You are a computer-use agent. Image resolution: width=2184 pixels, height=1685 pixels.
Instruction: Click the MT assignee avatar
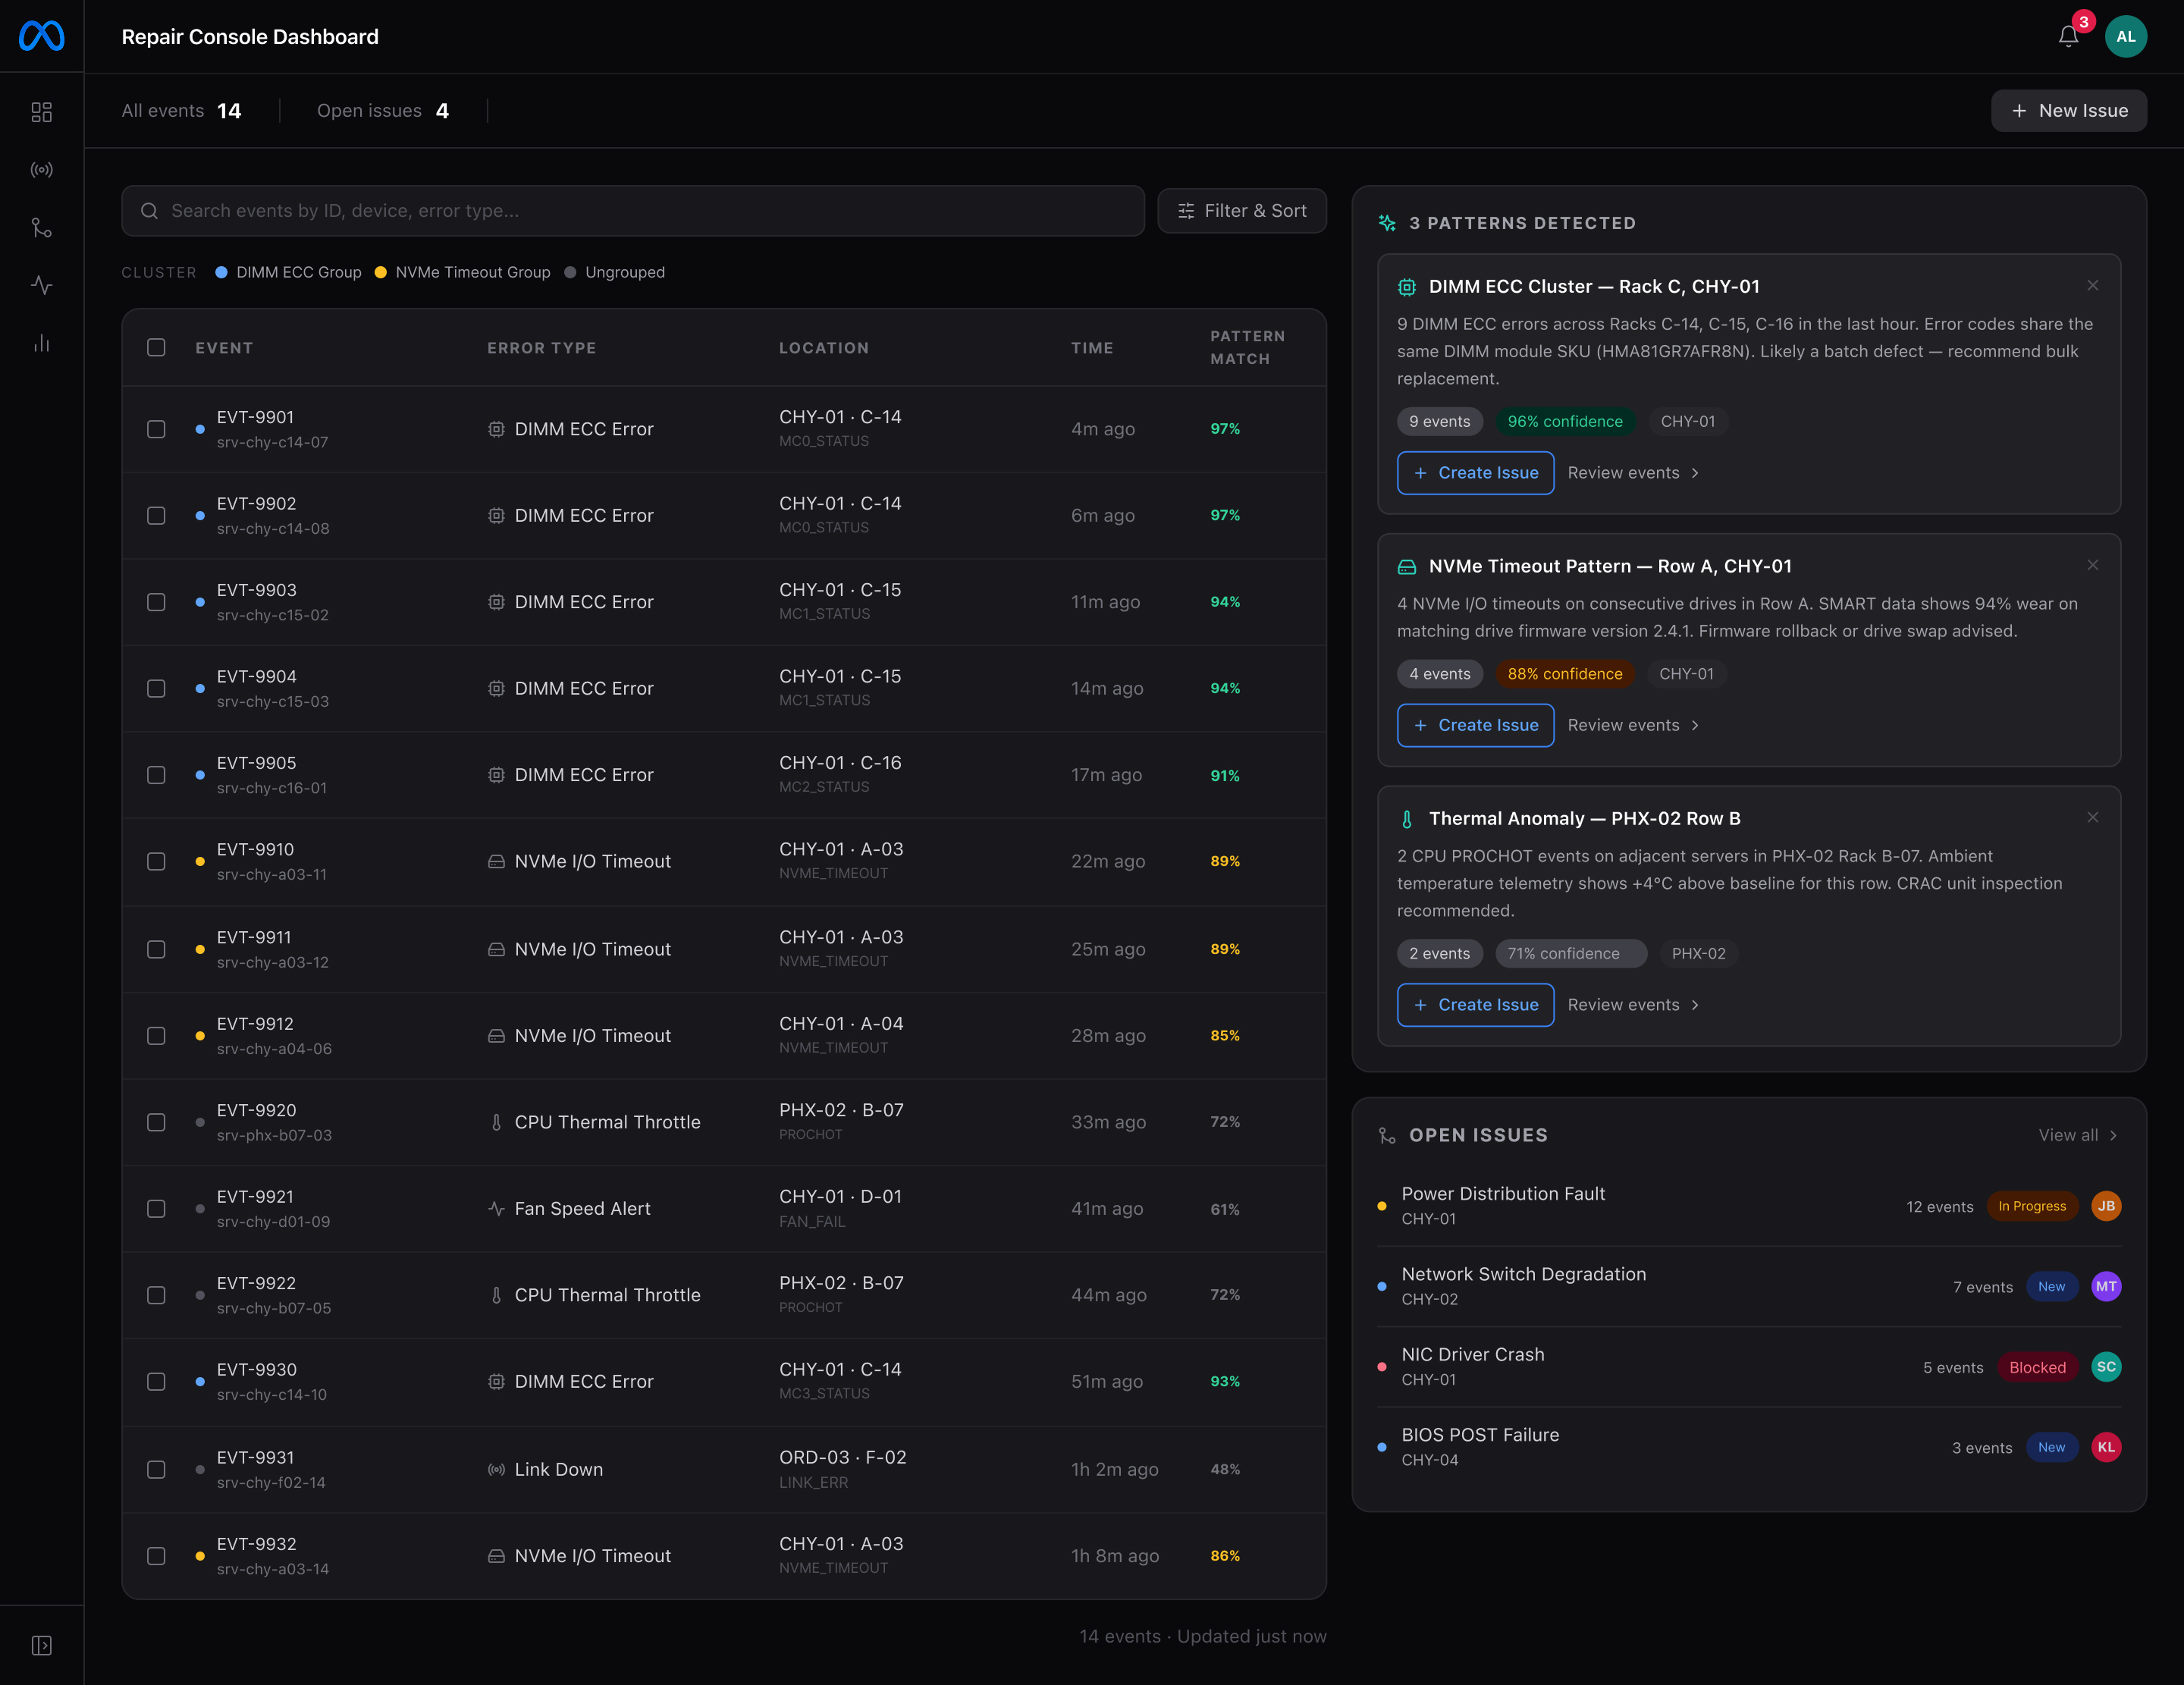2106,1287
